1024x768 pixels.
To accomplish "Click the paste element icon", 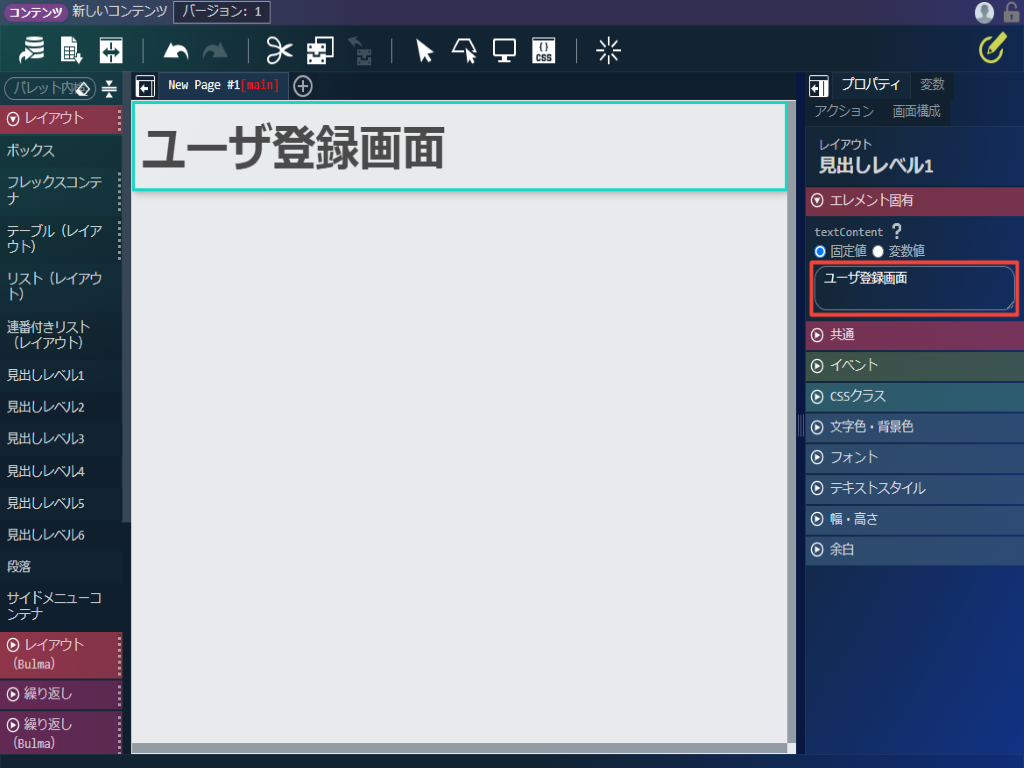I will pos(360,50).
